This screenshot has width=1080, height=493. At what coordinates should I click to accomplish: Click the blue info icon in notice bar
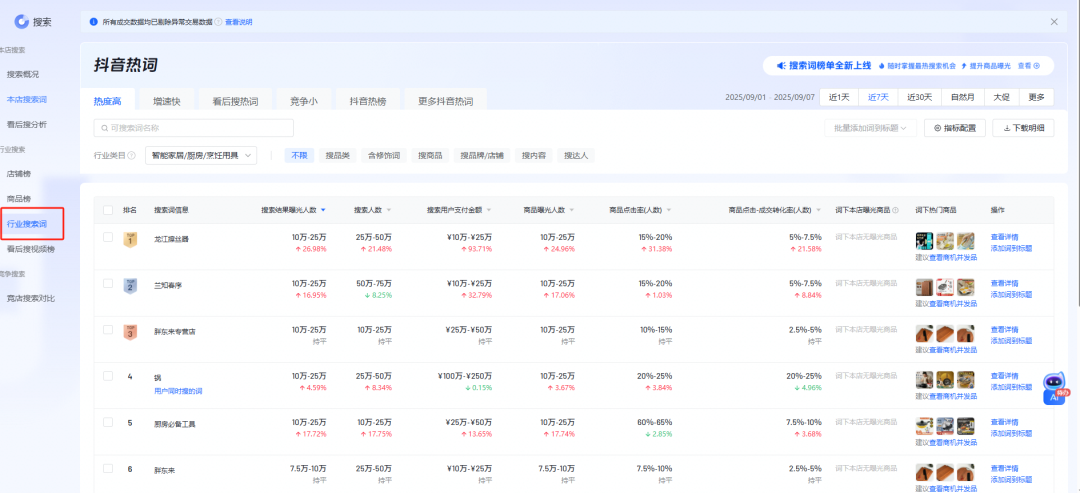tap(94, 22)
